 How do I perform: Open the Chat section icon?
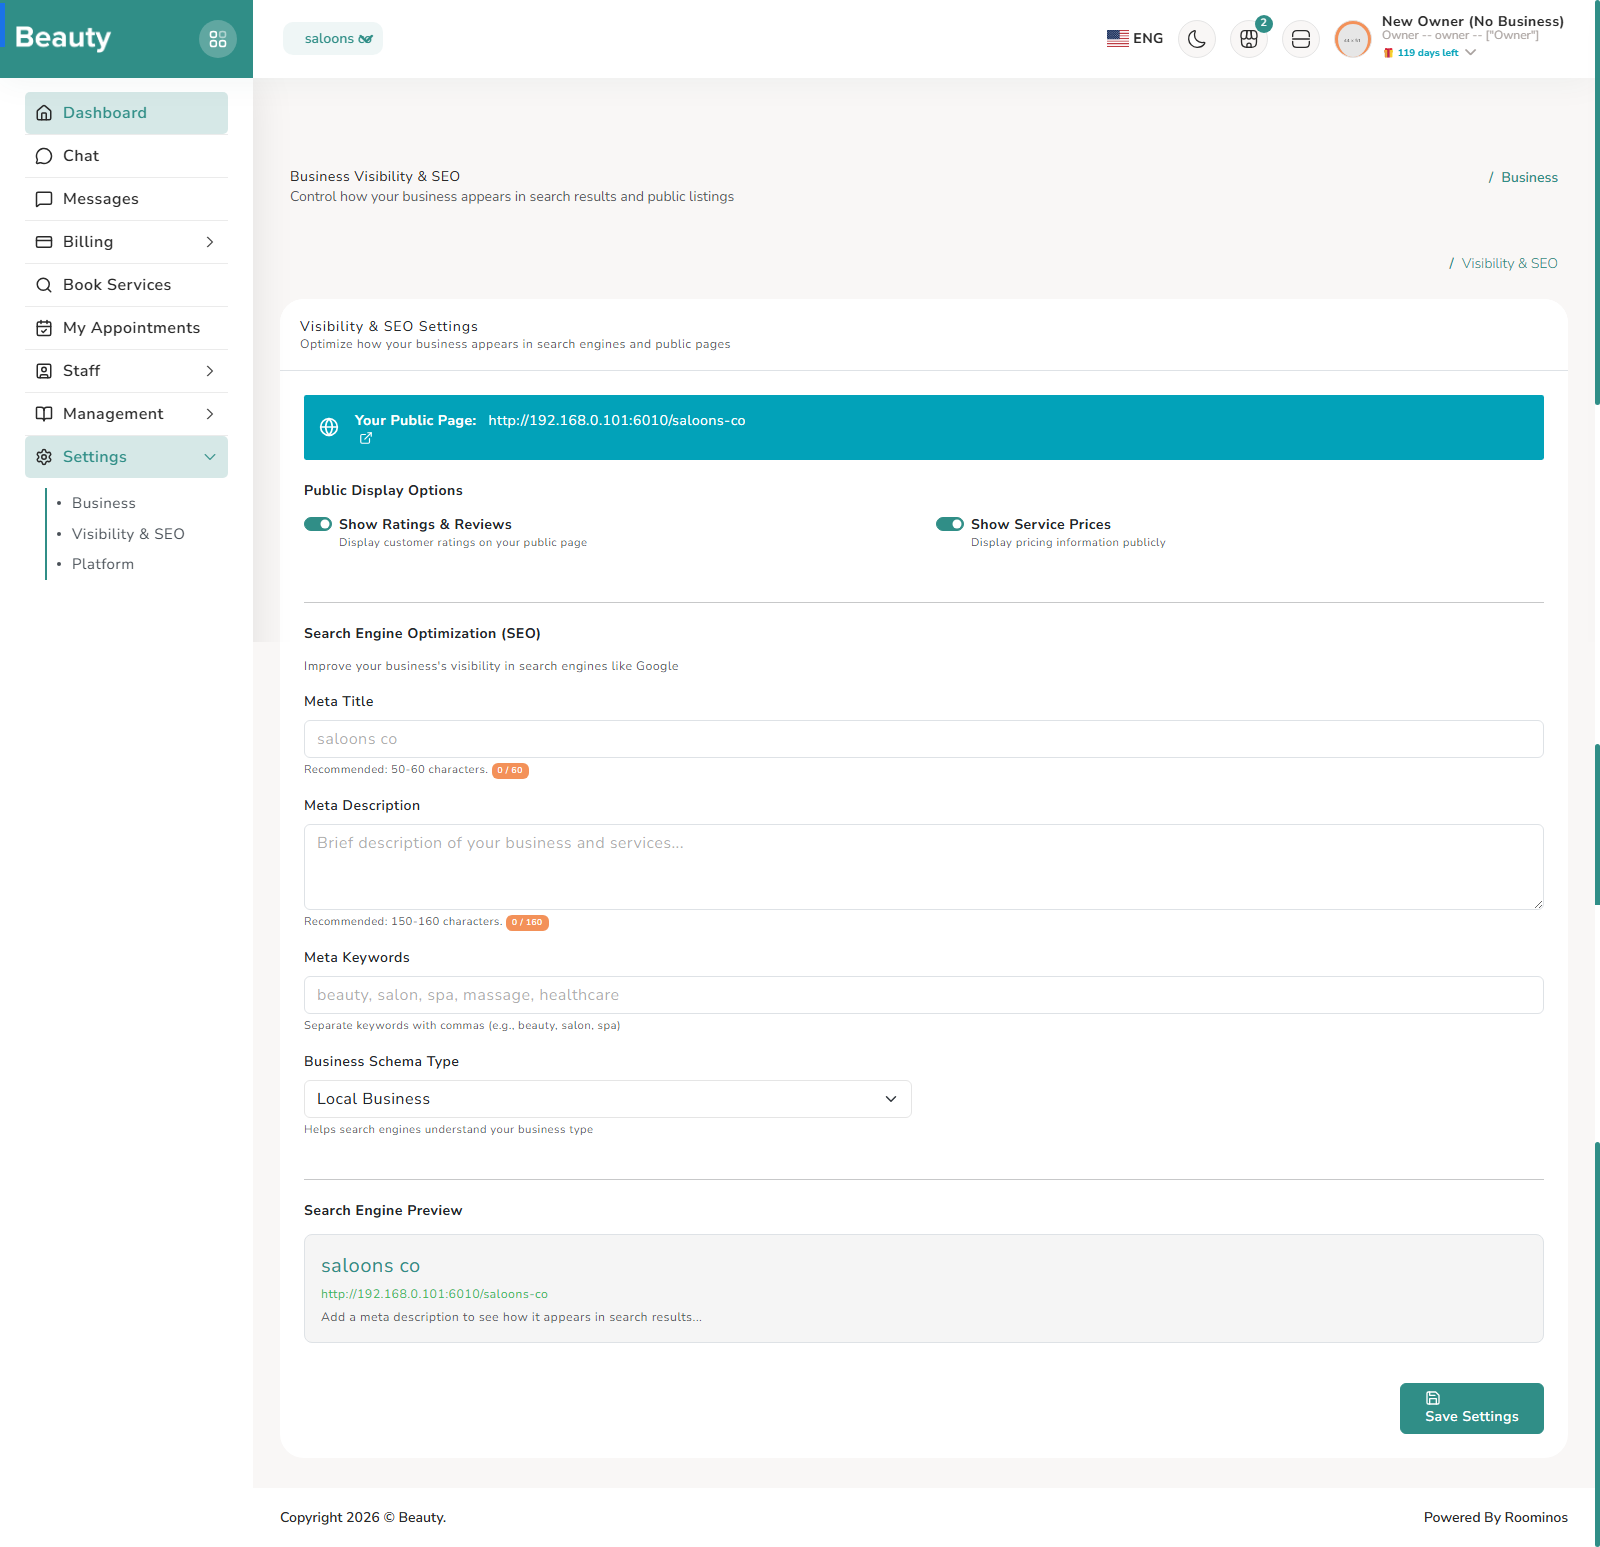(x=43, y=156)
